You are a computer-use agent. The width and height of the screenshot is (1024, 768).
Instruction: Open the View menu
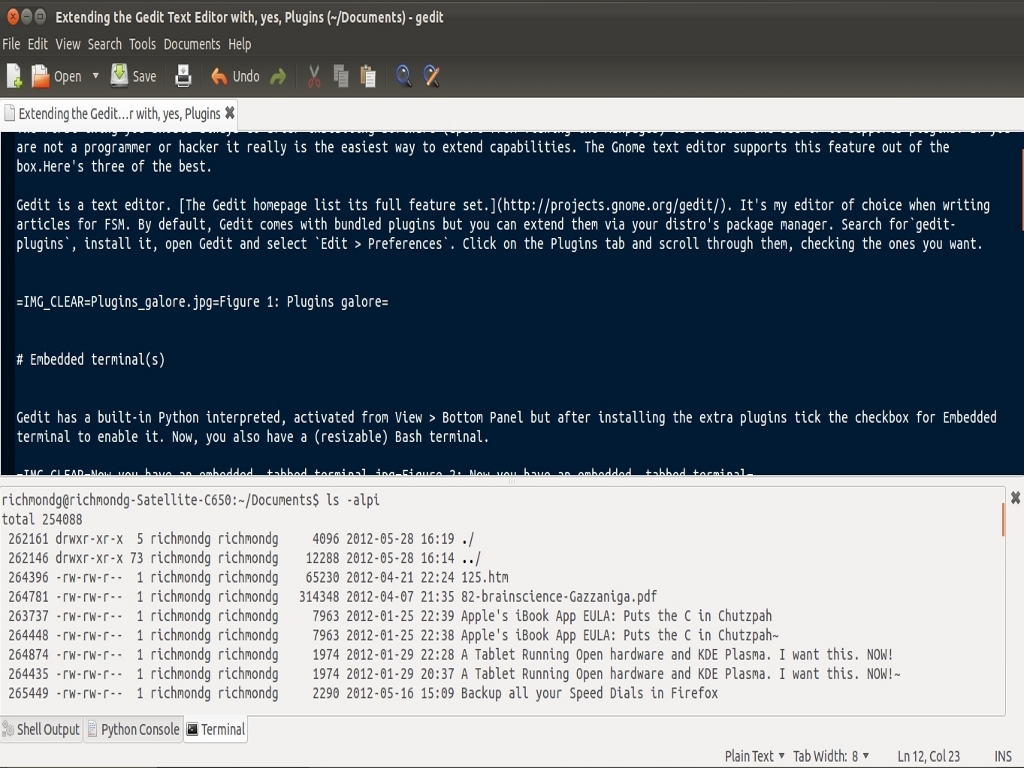point(68,44)
